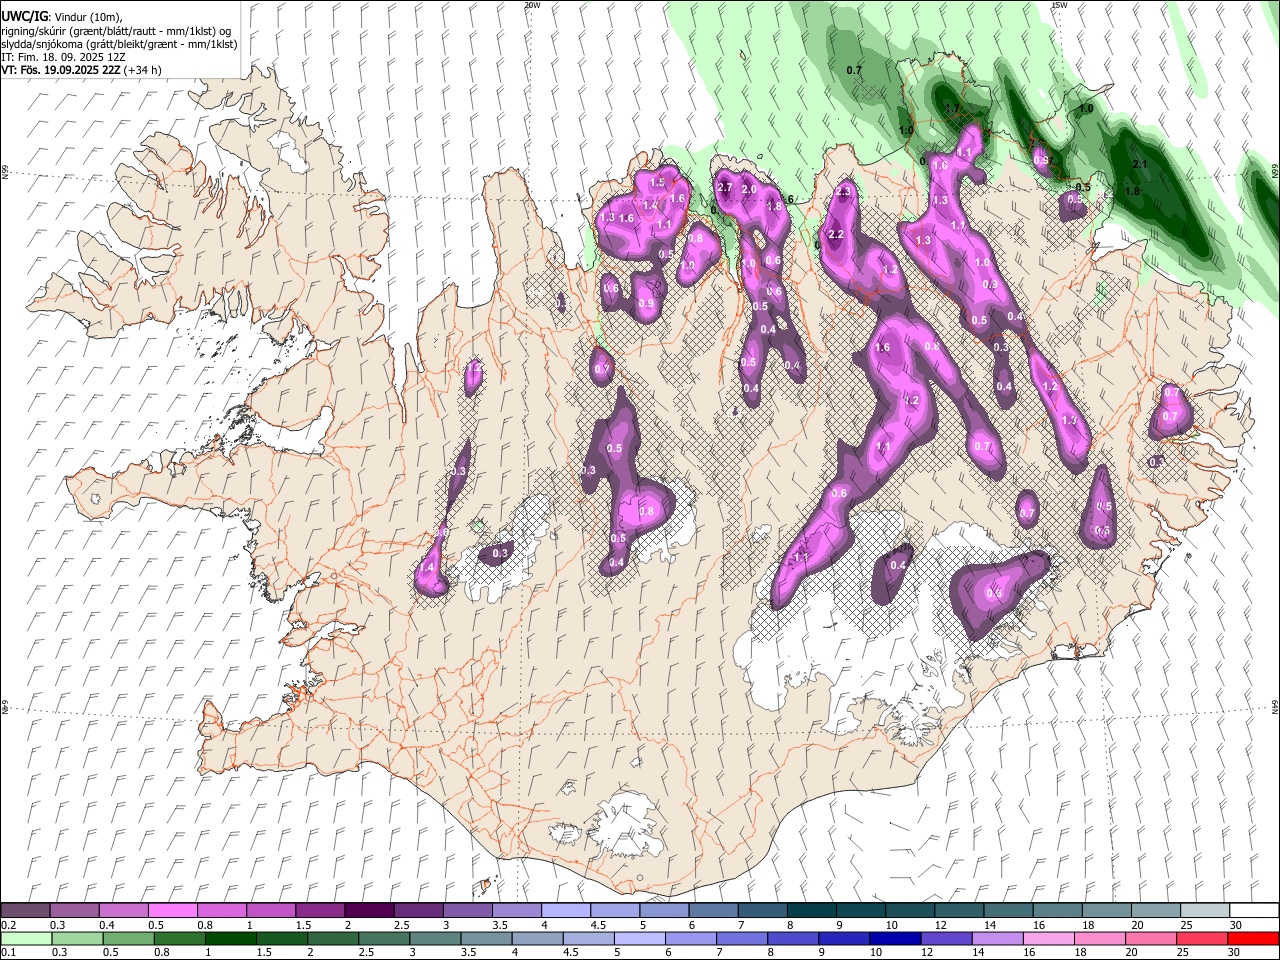Image resolution: width=1280 pixels, height=960 pixels.
Task: Select the deep navy blue 10 swatch, green scale
Action: pos(896,938)
